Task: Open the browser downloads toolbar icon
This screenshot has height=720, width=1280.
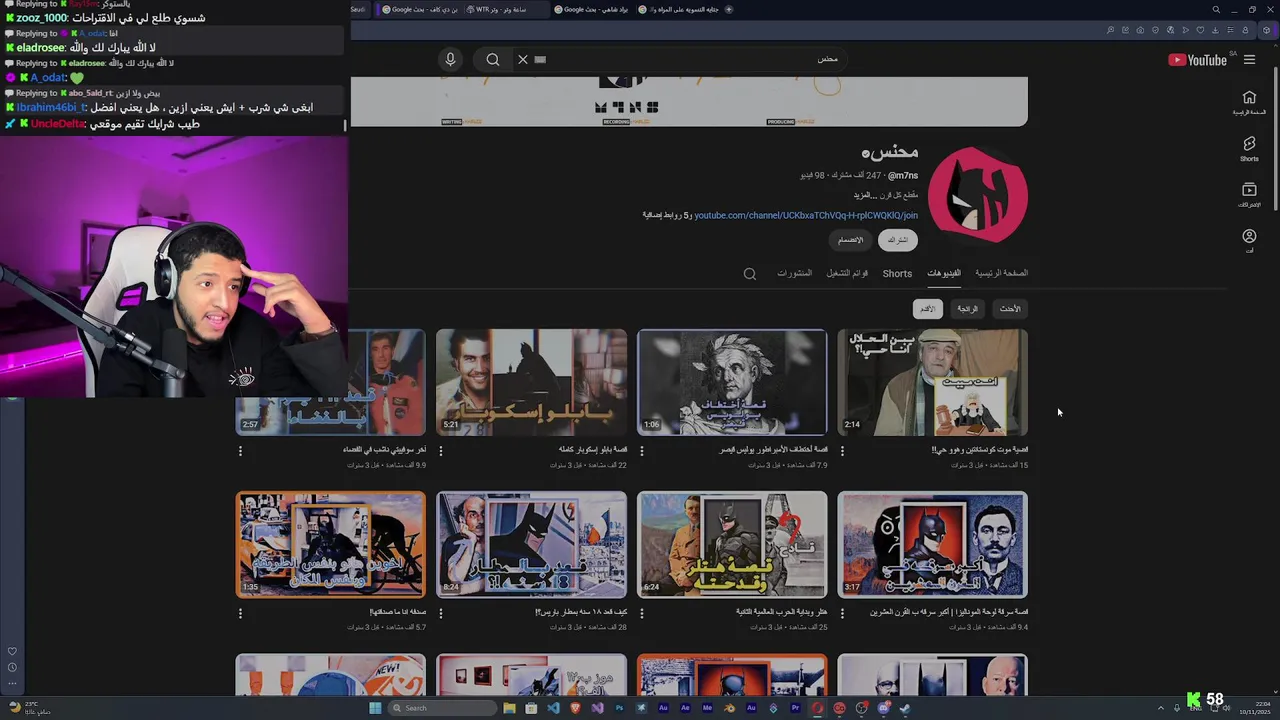Action: point(1215,30)
